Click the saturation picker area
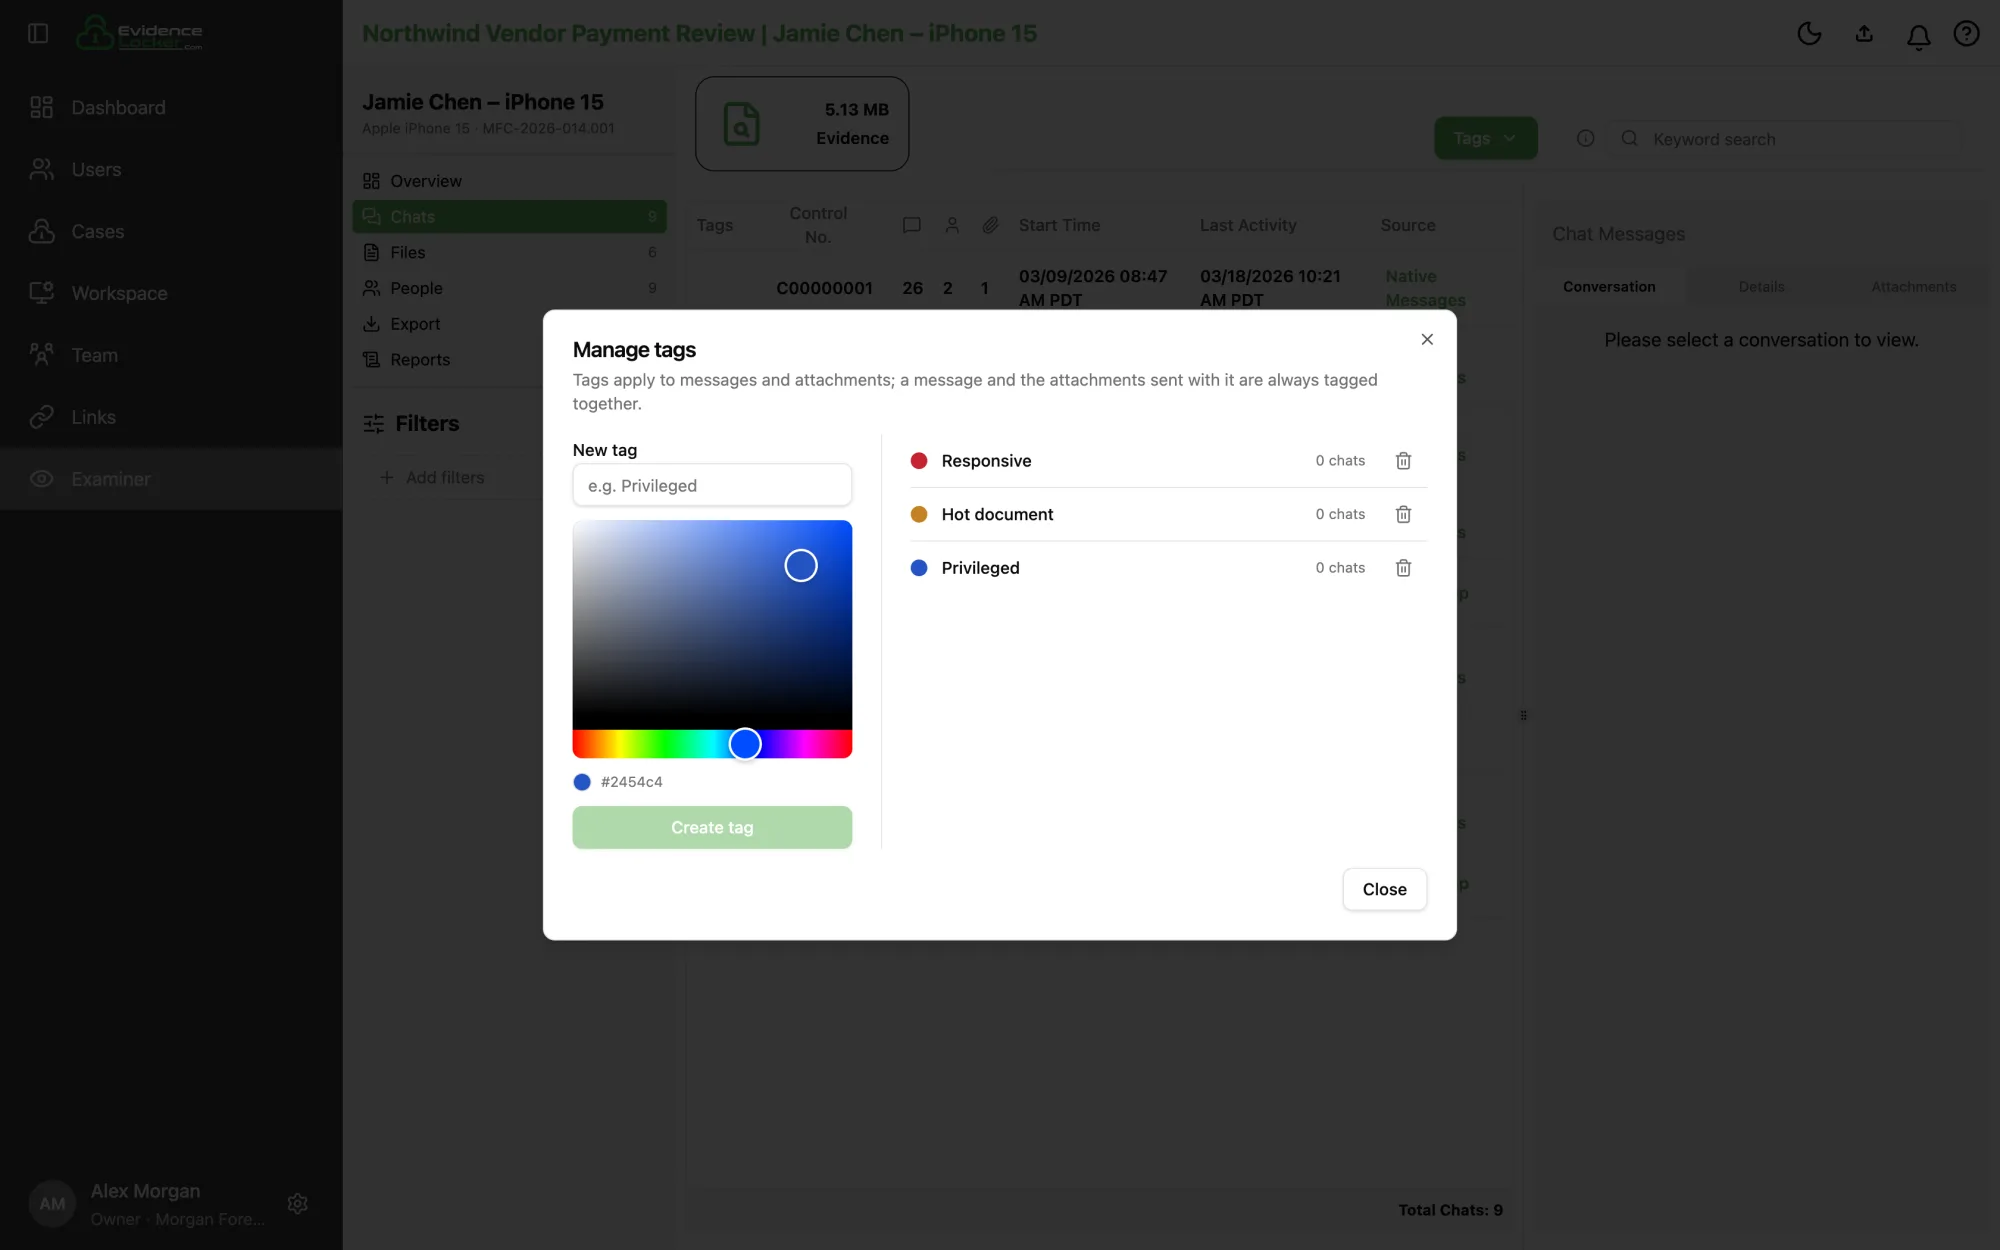The image size is (2000, 1250). 712,625
